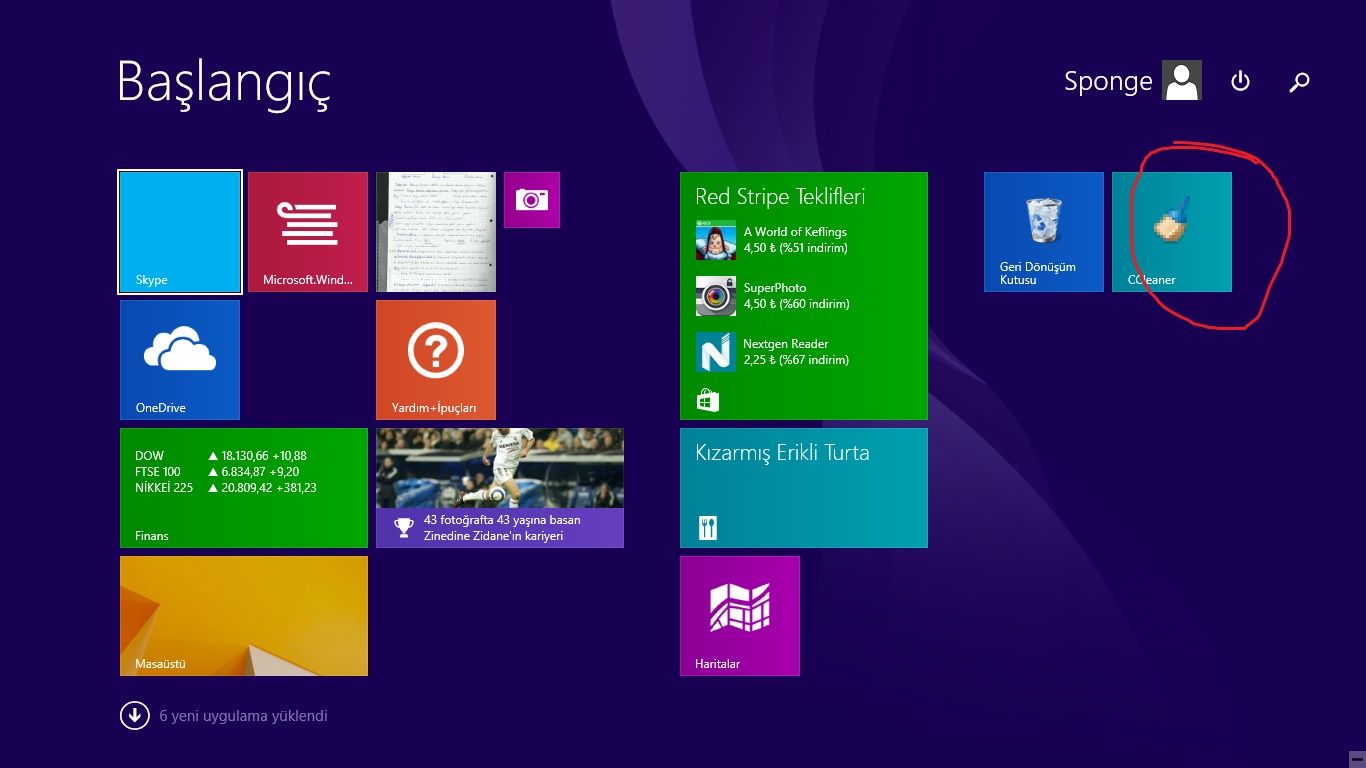The image size is (1366, 768).
Task: Click the trophy icon on sports tile
Action: tap(403, 527)
